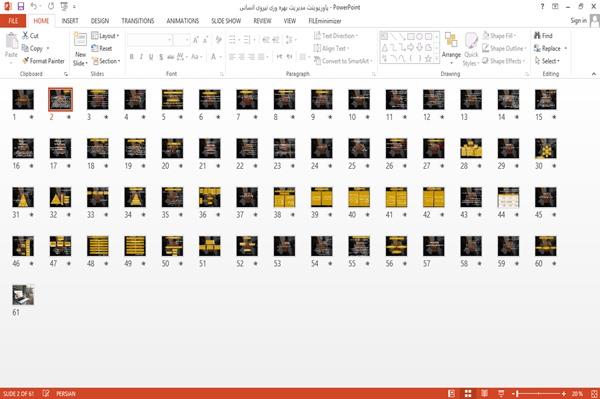Increase font size with larger A
Image resolution: width=600 pixels, height=399 pixels.
[x=196, y=39]
